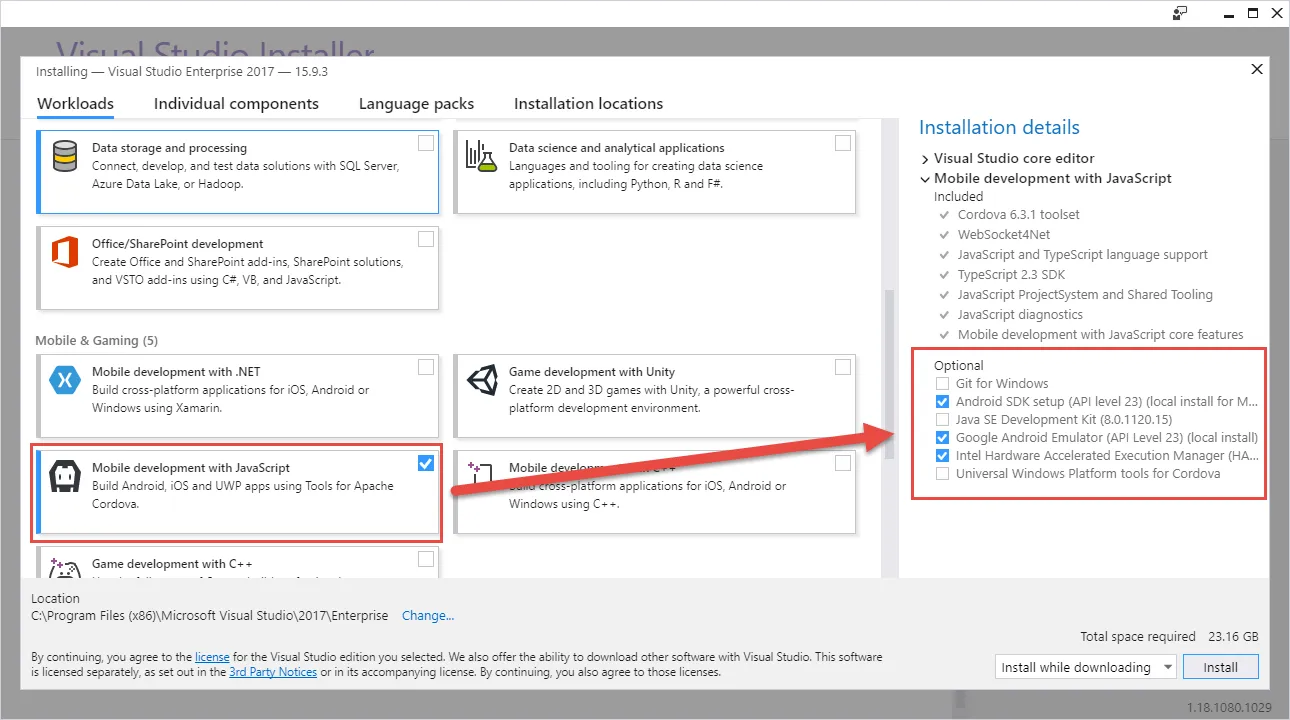
Task: Check the Office/SharePoint development workload
Action: coord(426,239)
